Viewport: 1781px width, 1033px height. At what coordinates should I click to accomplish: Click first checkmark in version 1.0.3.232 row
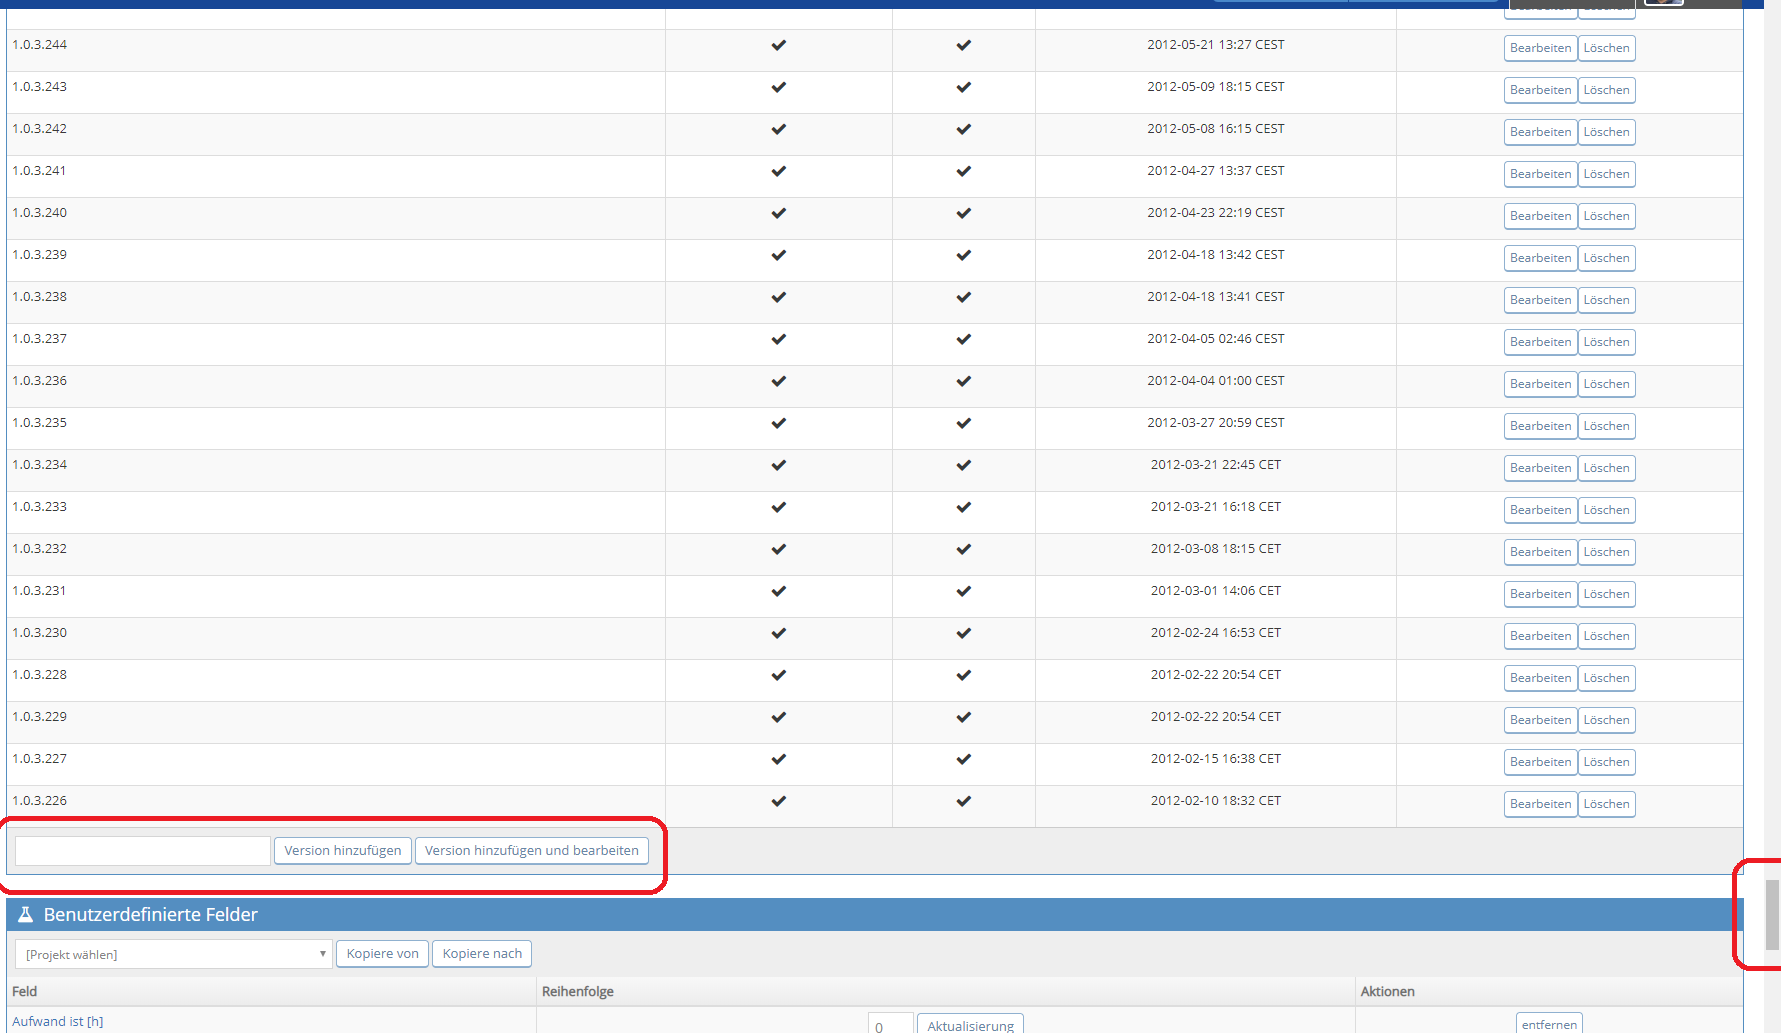[778, 549]
